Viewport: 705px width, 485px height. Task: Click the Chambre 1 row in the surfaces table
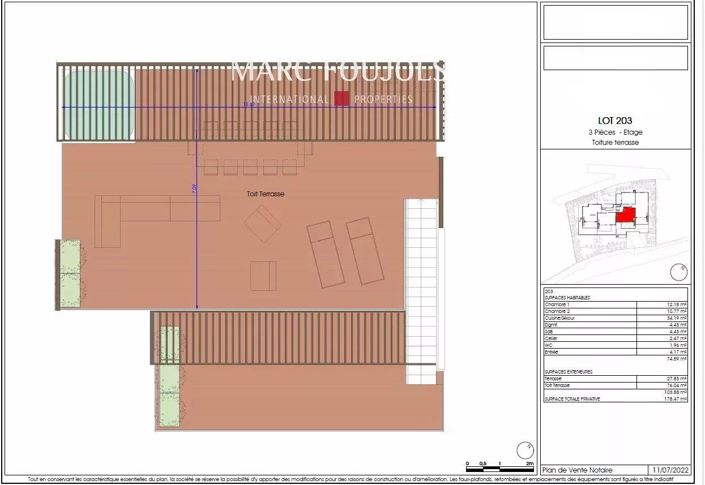pos(613,303)
